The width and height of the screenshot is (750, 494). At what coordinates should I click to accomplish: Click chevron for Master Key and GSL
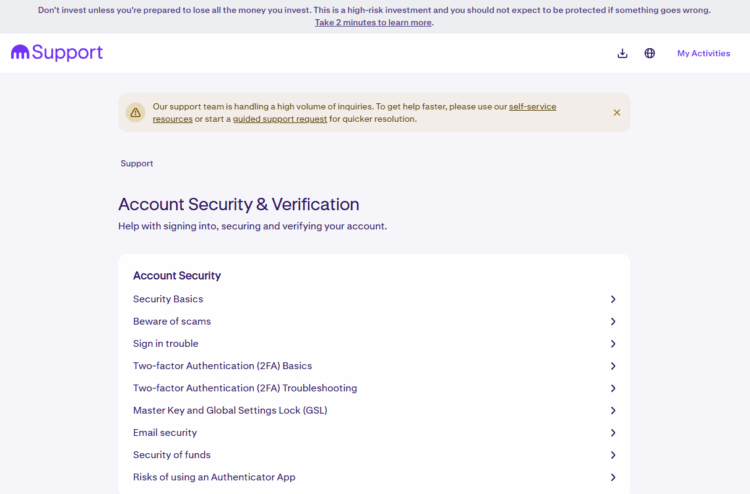coord(613,410)
